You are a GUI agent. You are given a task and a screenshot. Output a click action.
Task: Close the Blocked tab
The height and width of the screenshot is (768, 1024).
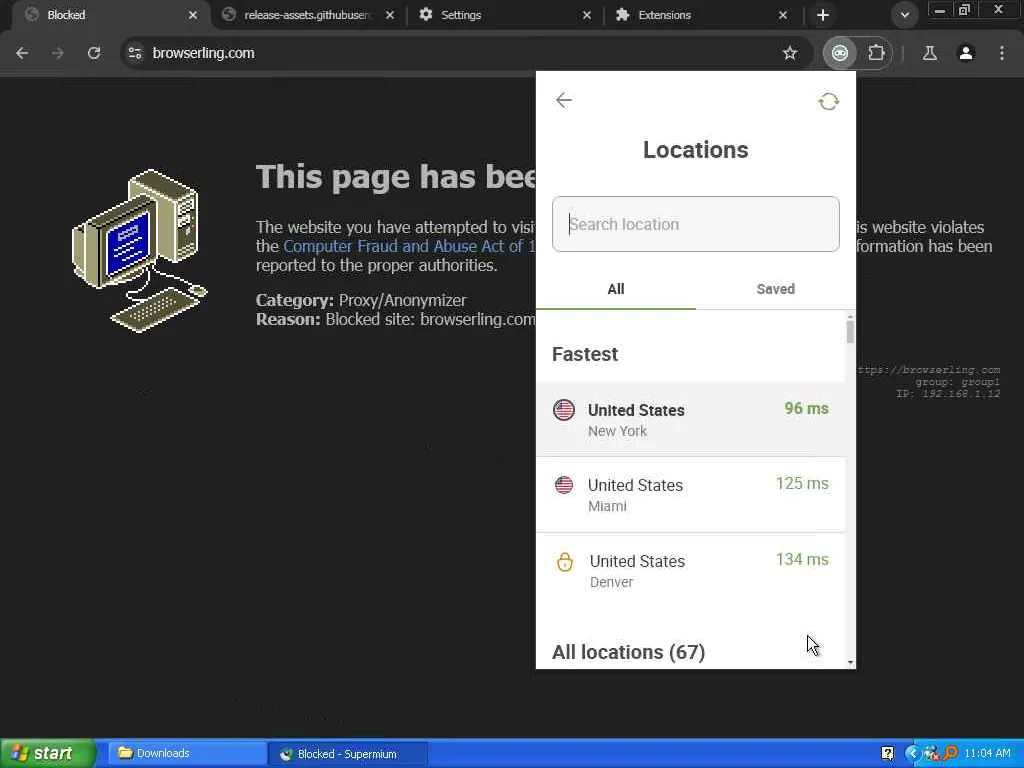[193, 15]
